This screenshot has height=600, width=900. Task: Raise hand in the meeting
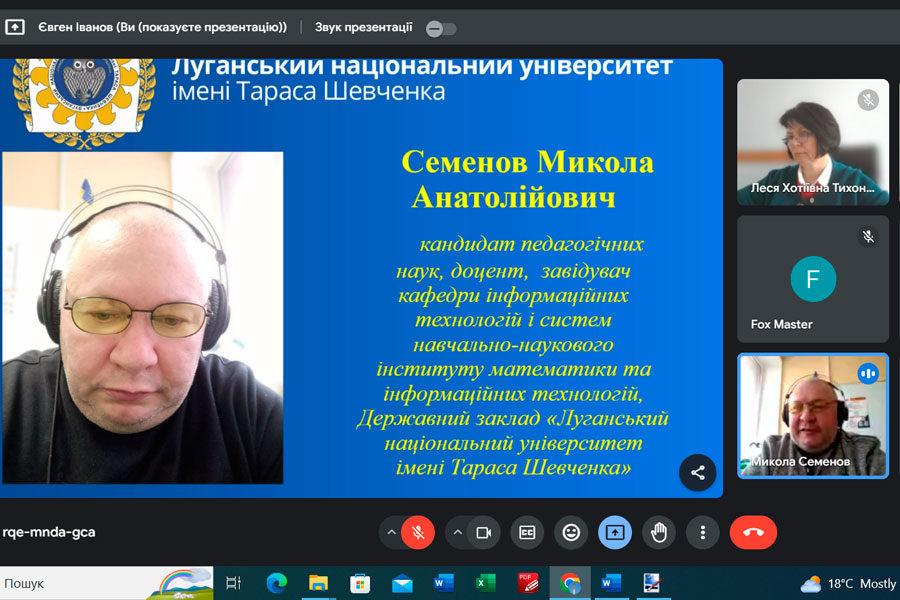[x=659, y=533]
